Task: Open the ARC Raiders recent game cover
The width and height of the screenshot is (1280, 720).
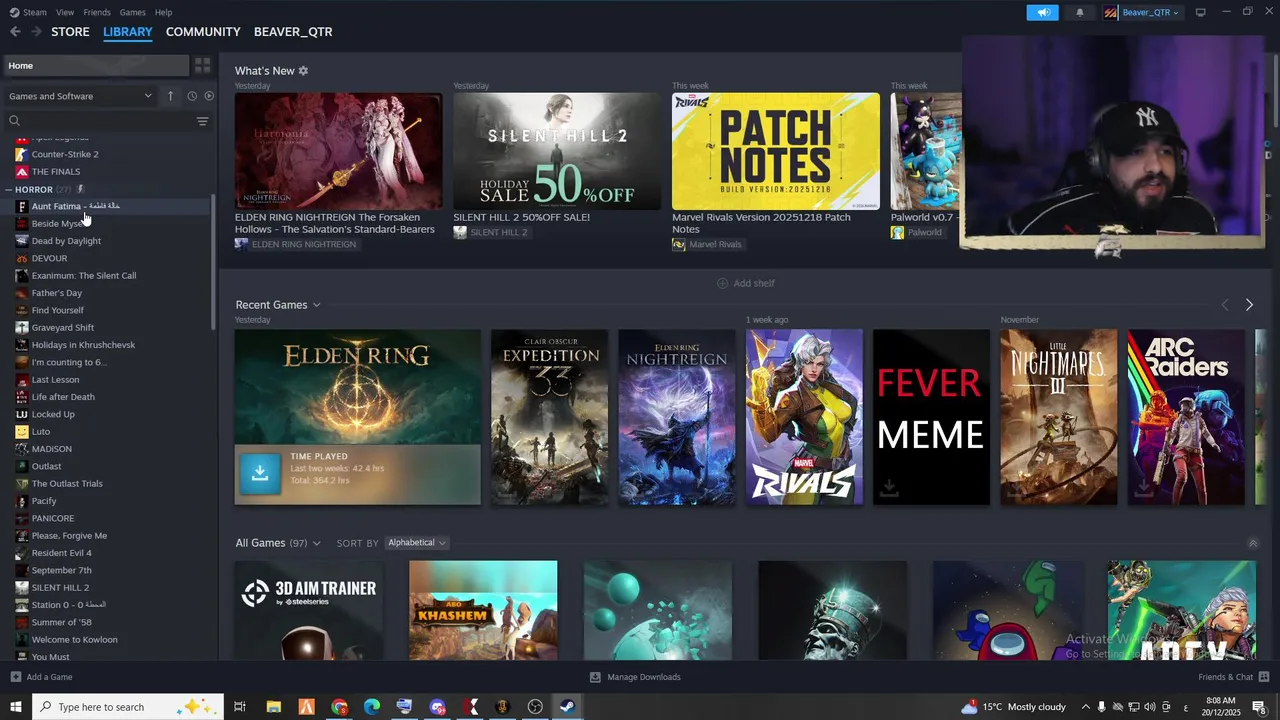Action: point(1186,417)
